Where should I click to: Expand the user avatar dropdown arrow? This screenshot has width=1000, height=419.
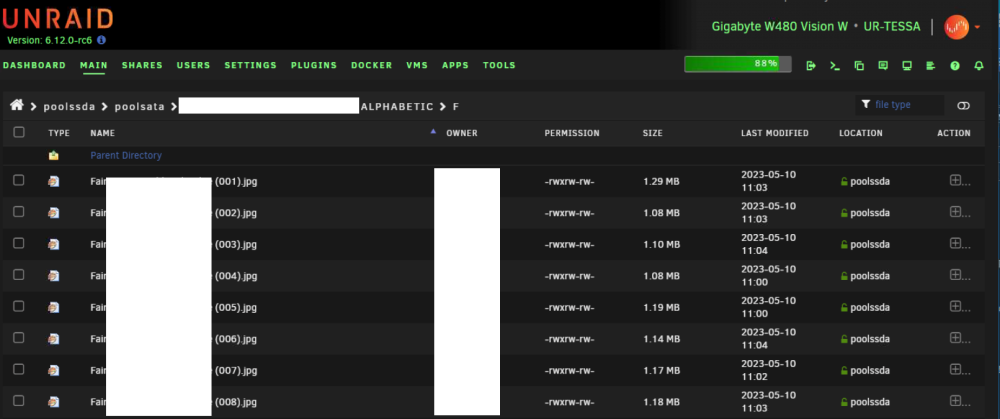978,27
